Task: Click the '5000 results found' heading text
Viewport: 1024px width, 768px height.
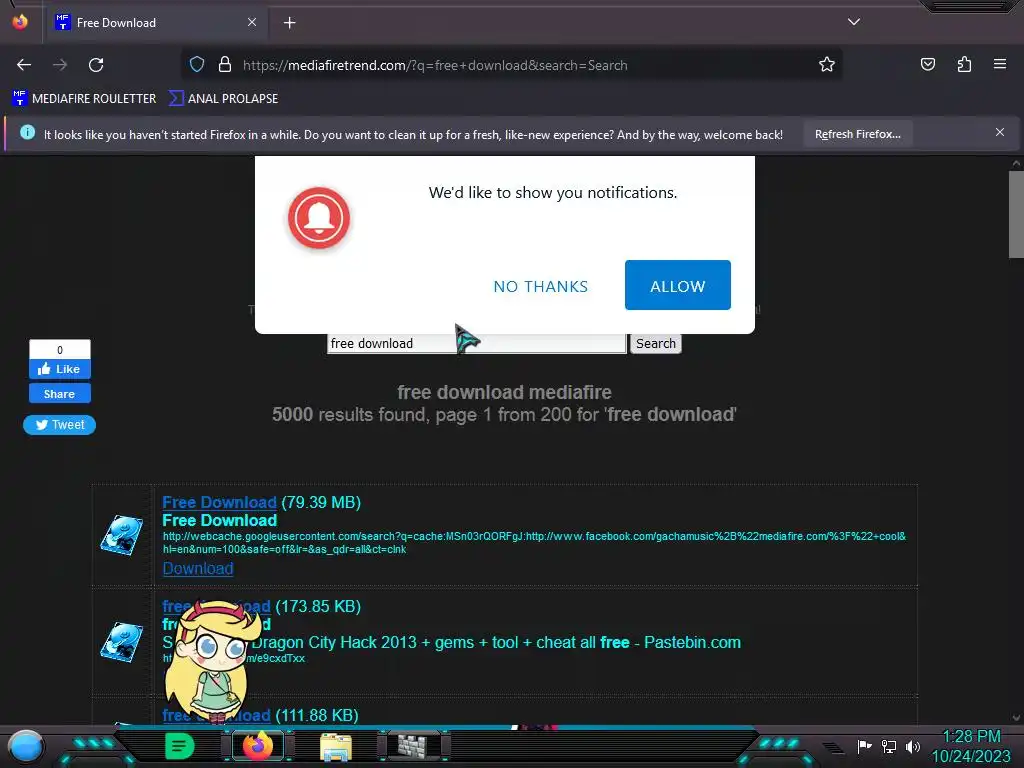Action: pyautogui.click(x=504, y=415)
